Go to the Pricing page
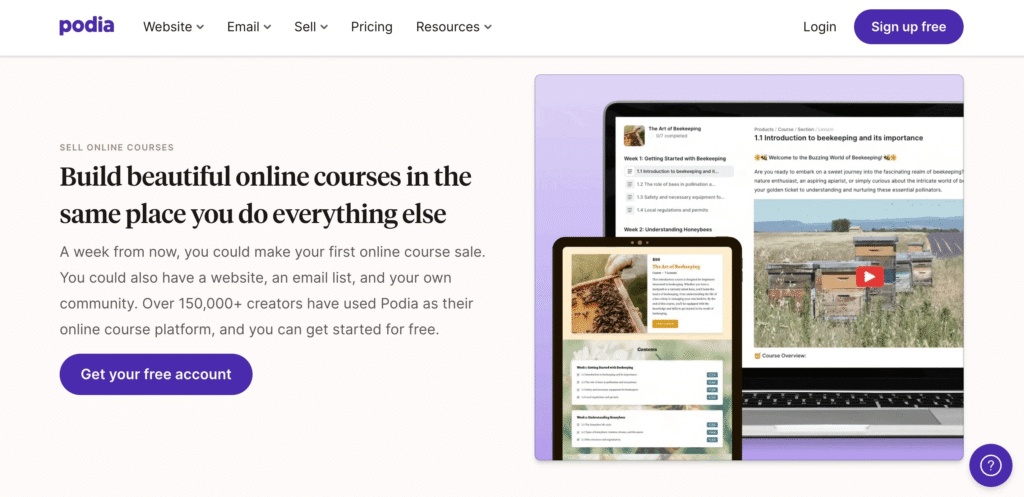Image resolution: width=1024 pixels, height=497 pixels. tap(372, 27)
